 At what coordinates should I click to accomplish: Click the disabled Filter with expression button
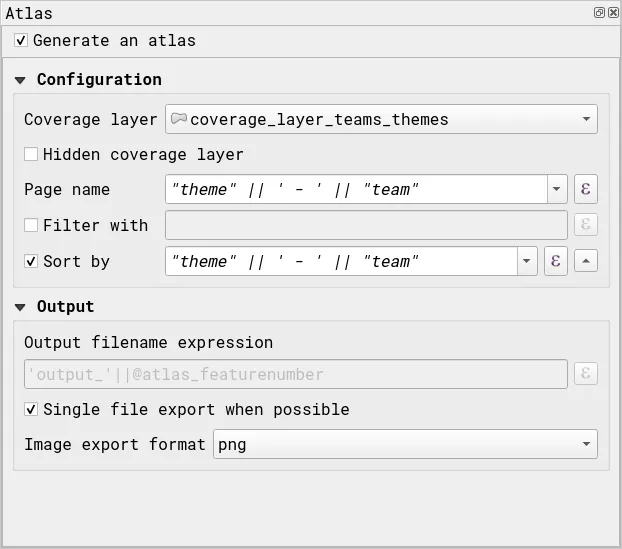click(x=586, y=225)
